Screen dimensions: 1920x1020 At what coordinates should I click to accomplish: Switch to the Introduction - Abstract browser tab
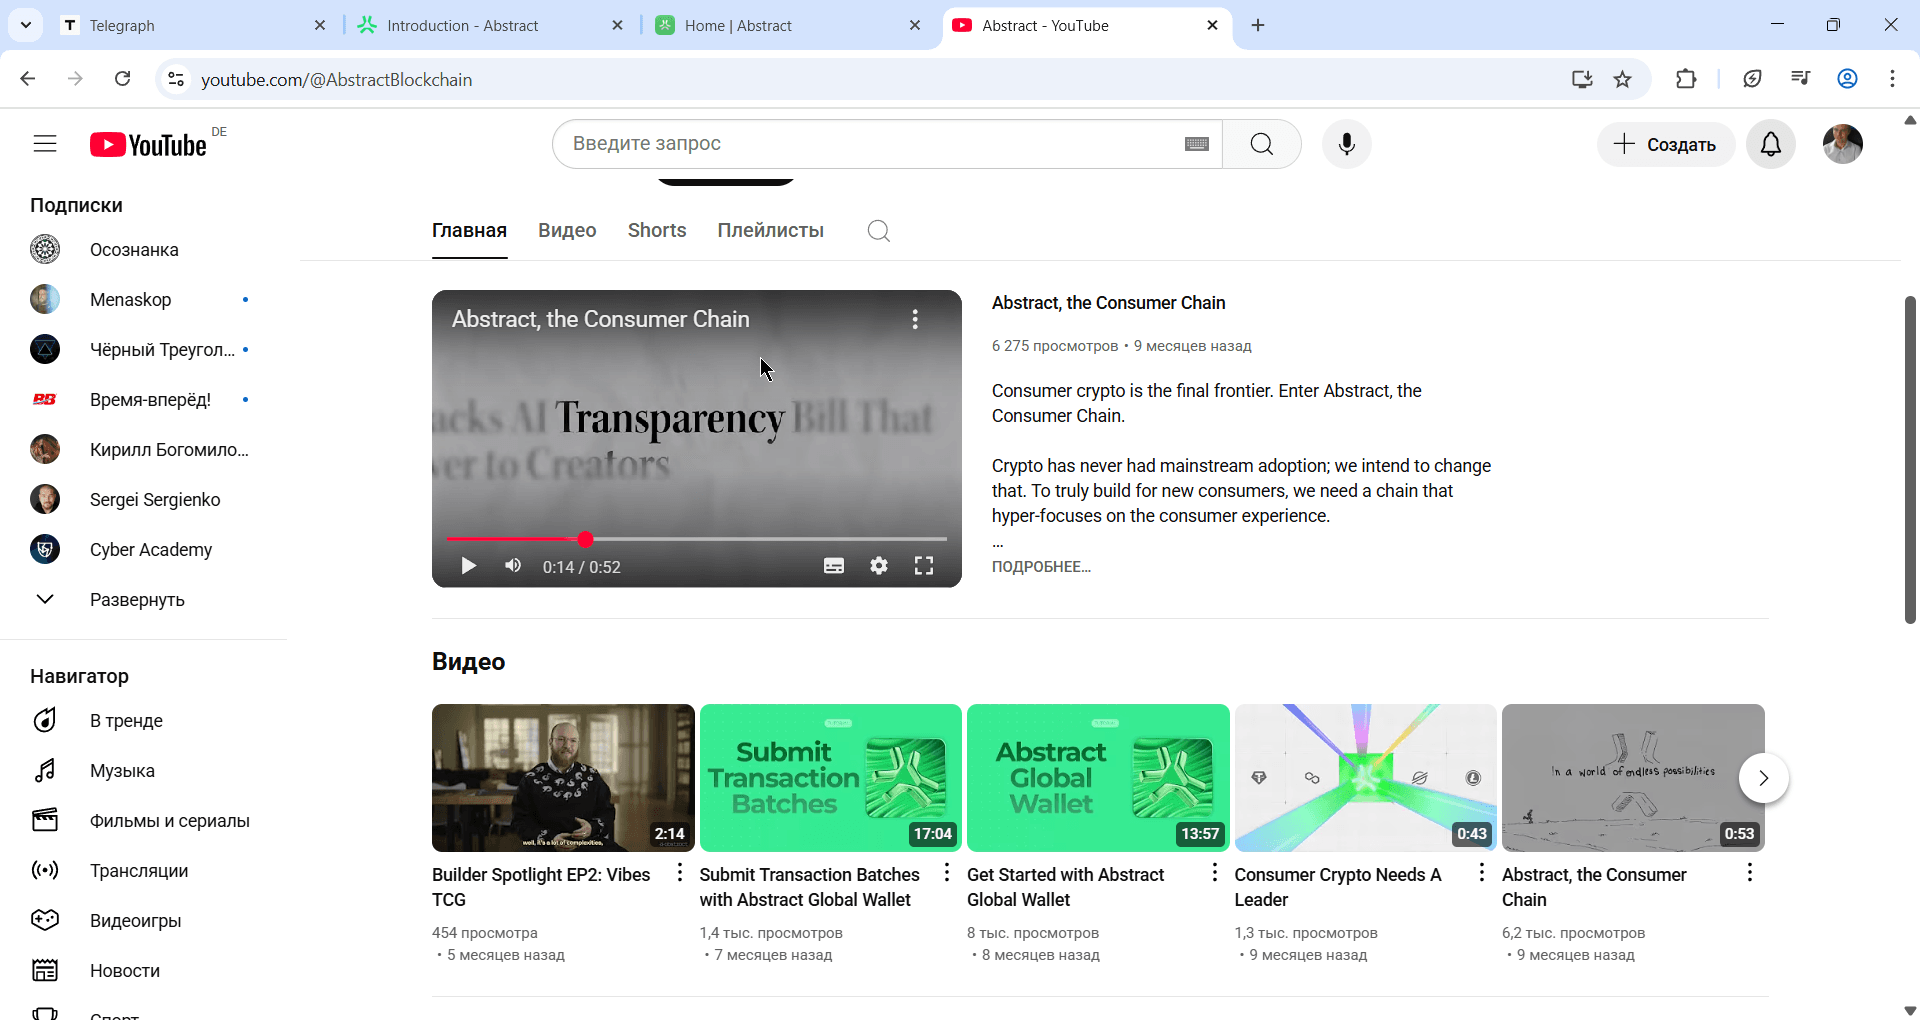(490, 25)
